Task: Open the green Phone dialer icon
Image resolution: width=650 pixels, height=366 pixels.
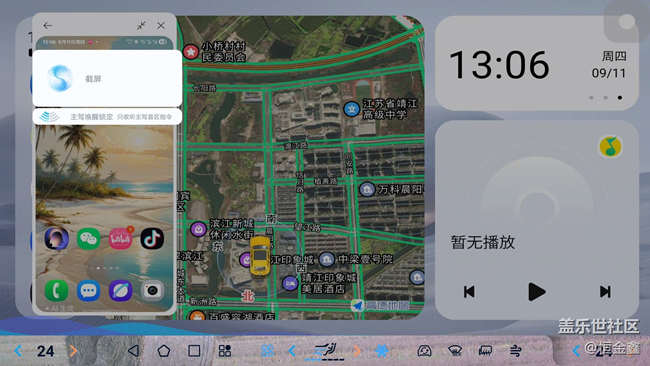Action: pyautogui.click(x=56, y=291)
